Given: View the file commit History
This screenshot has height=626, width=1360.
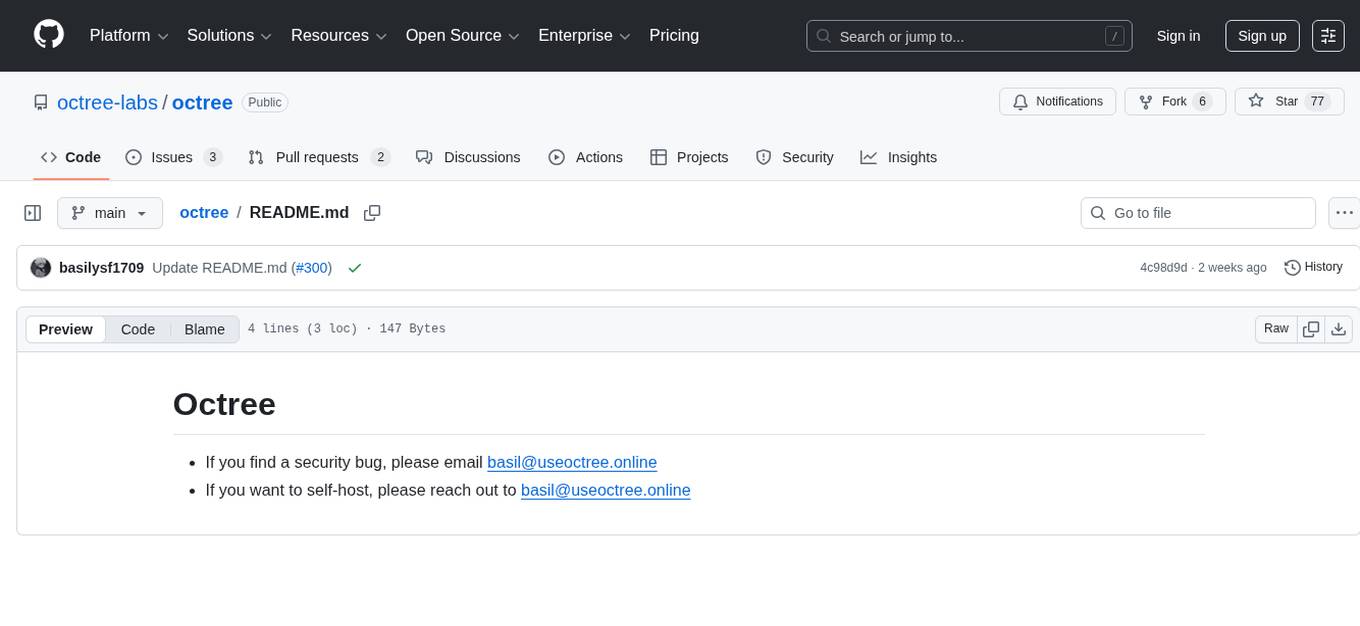Looking at the screenshot, I should click(x=1313, y=267).
